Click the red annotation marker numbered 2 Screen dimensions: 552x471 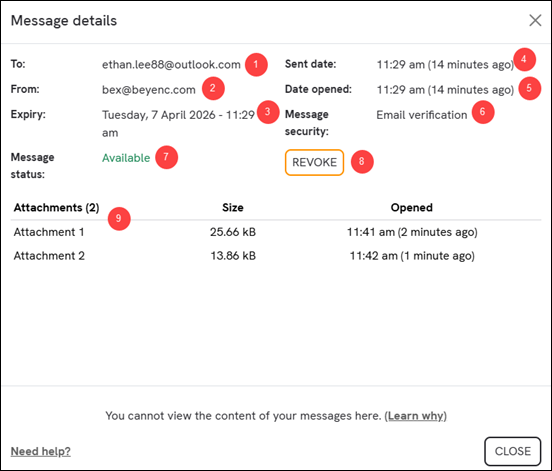click(213, 88)
